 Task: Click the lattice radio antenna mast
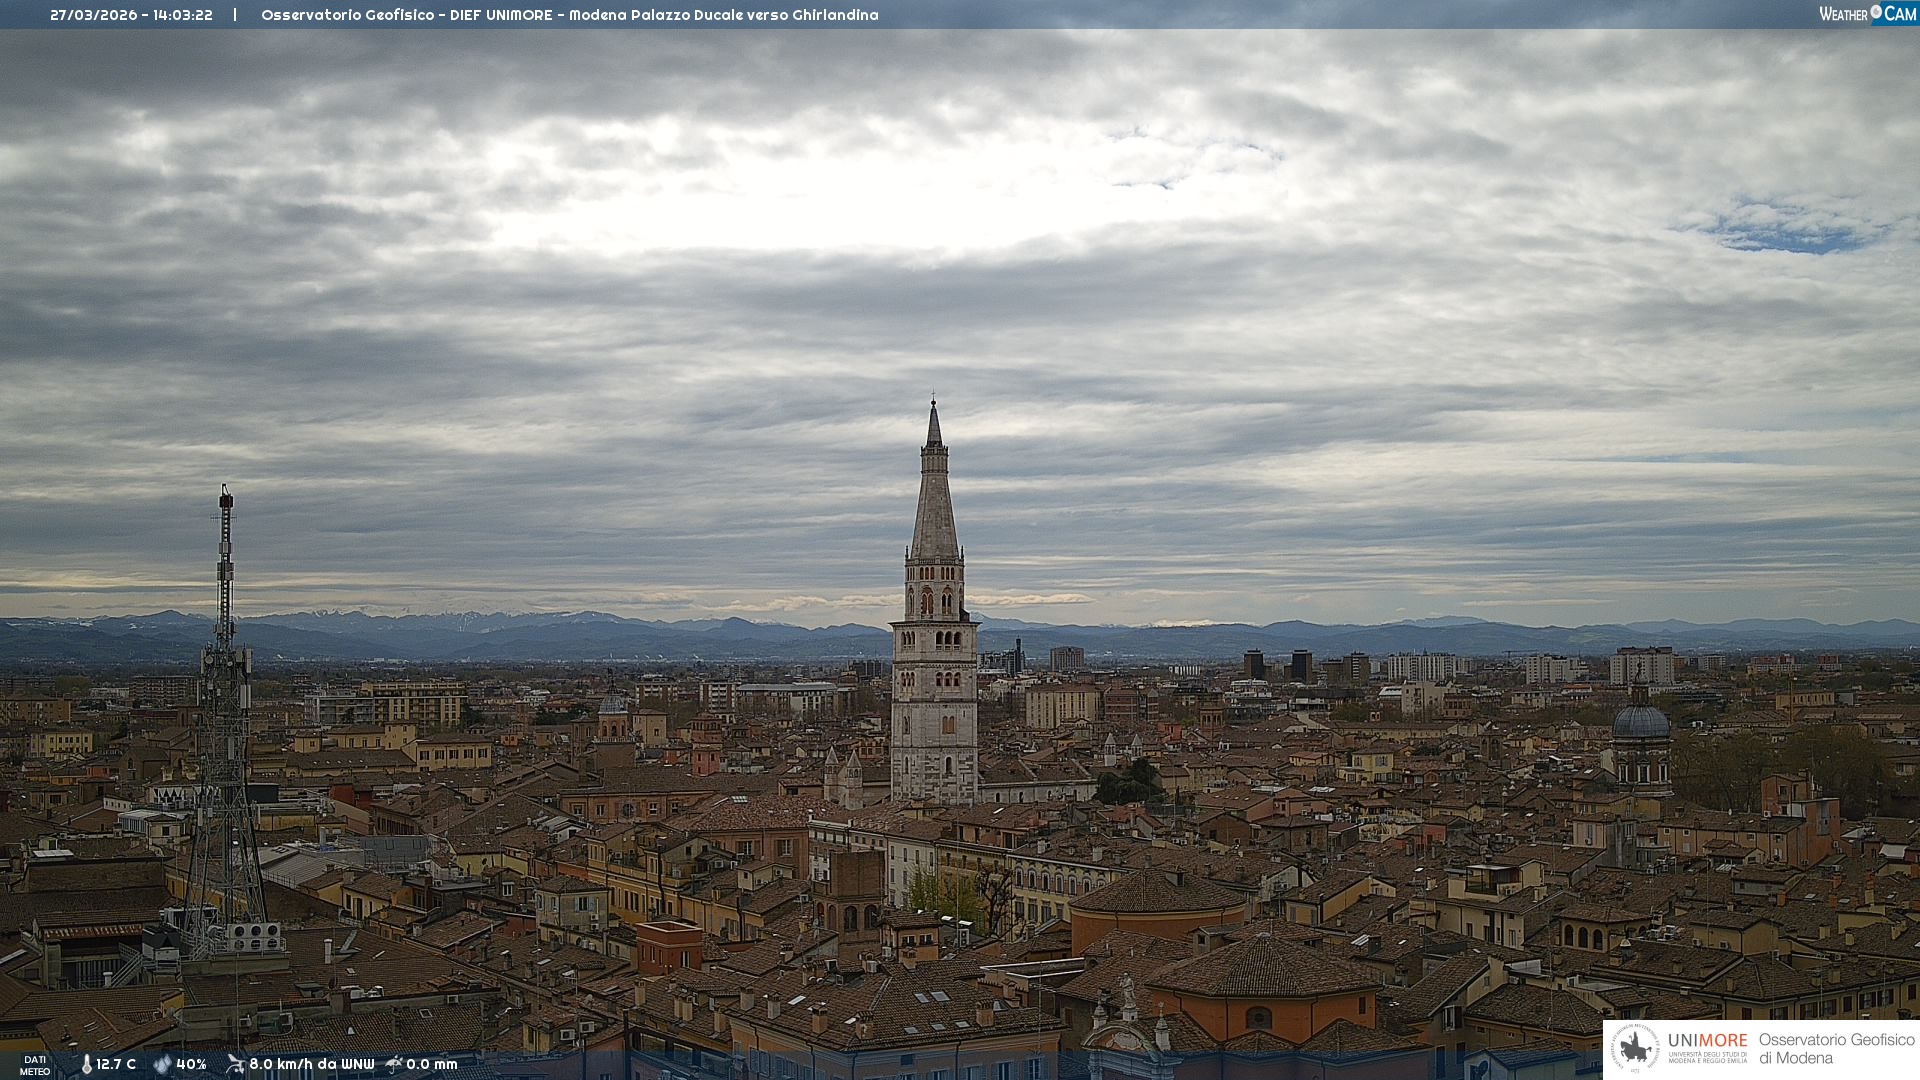[225, 700]
